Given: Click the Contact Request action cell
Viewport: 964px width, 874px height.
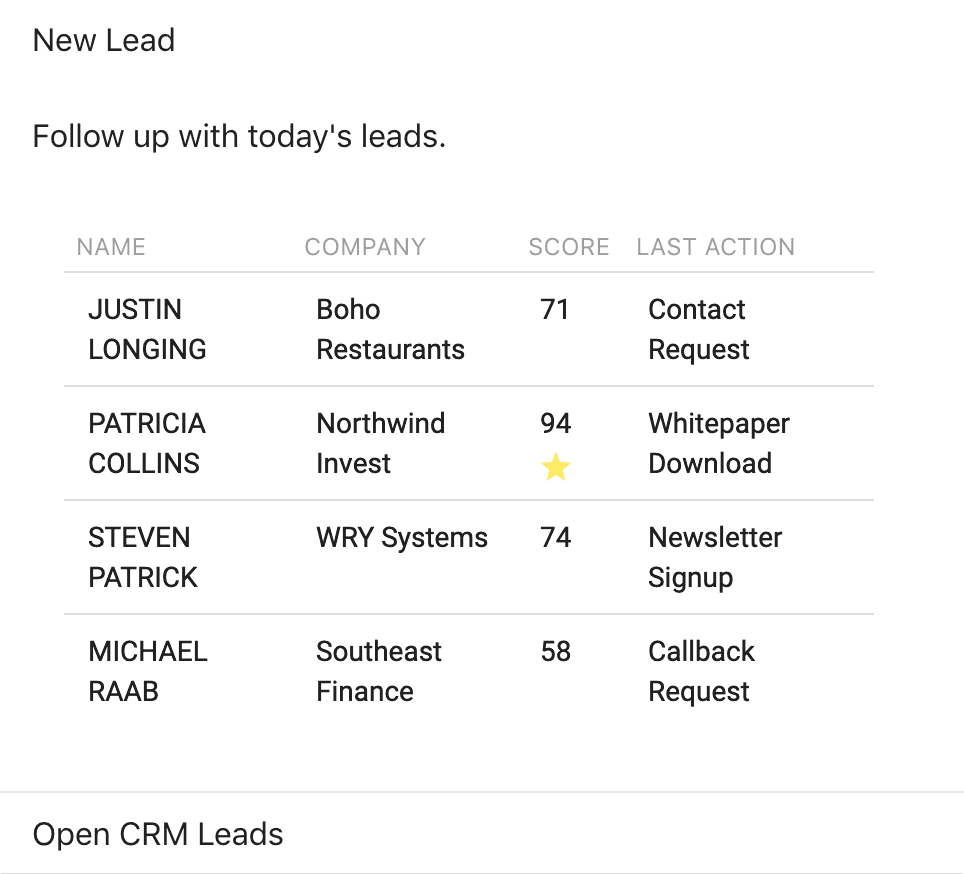Looking at the screenshot, I should (x=699, y=329).
